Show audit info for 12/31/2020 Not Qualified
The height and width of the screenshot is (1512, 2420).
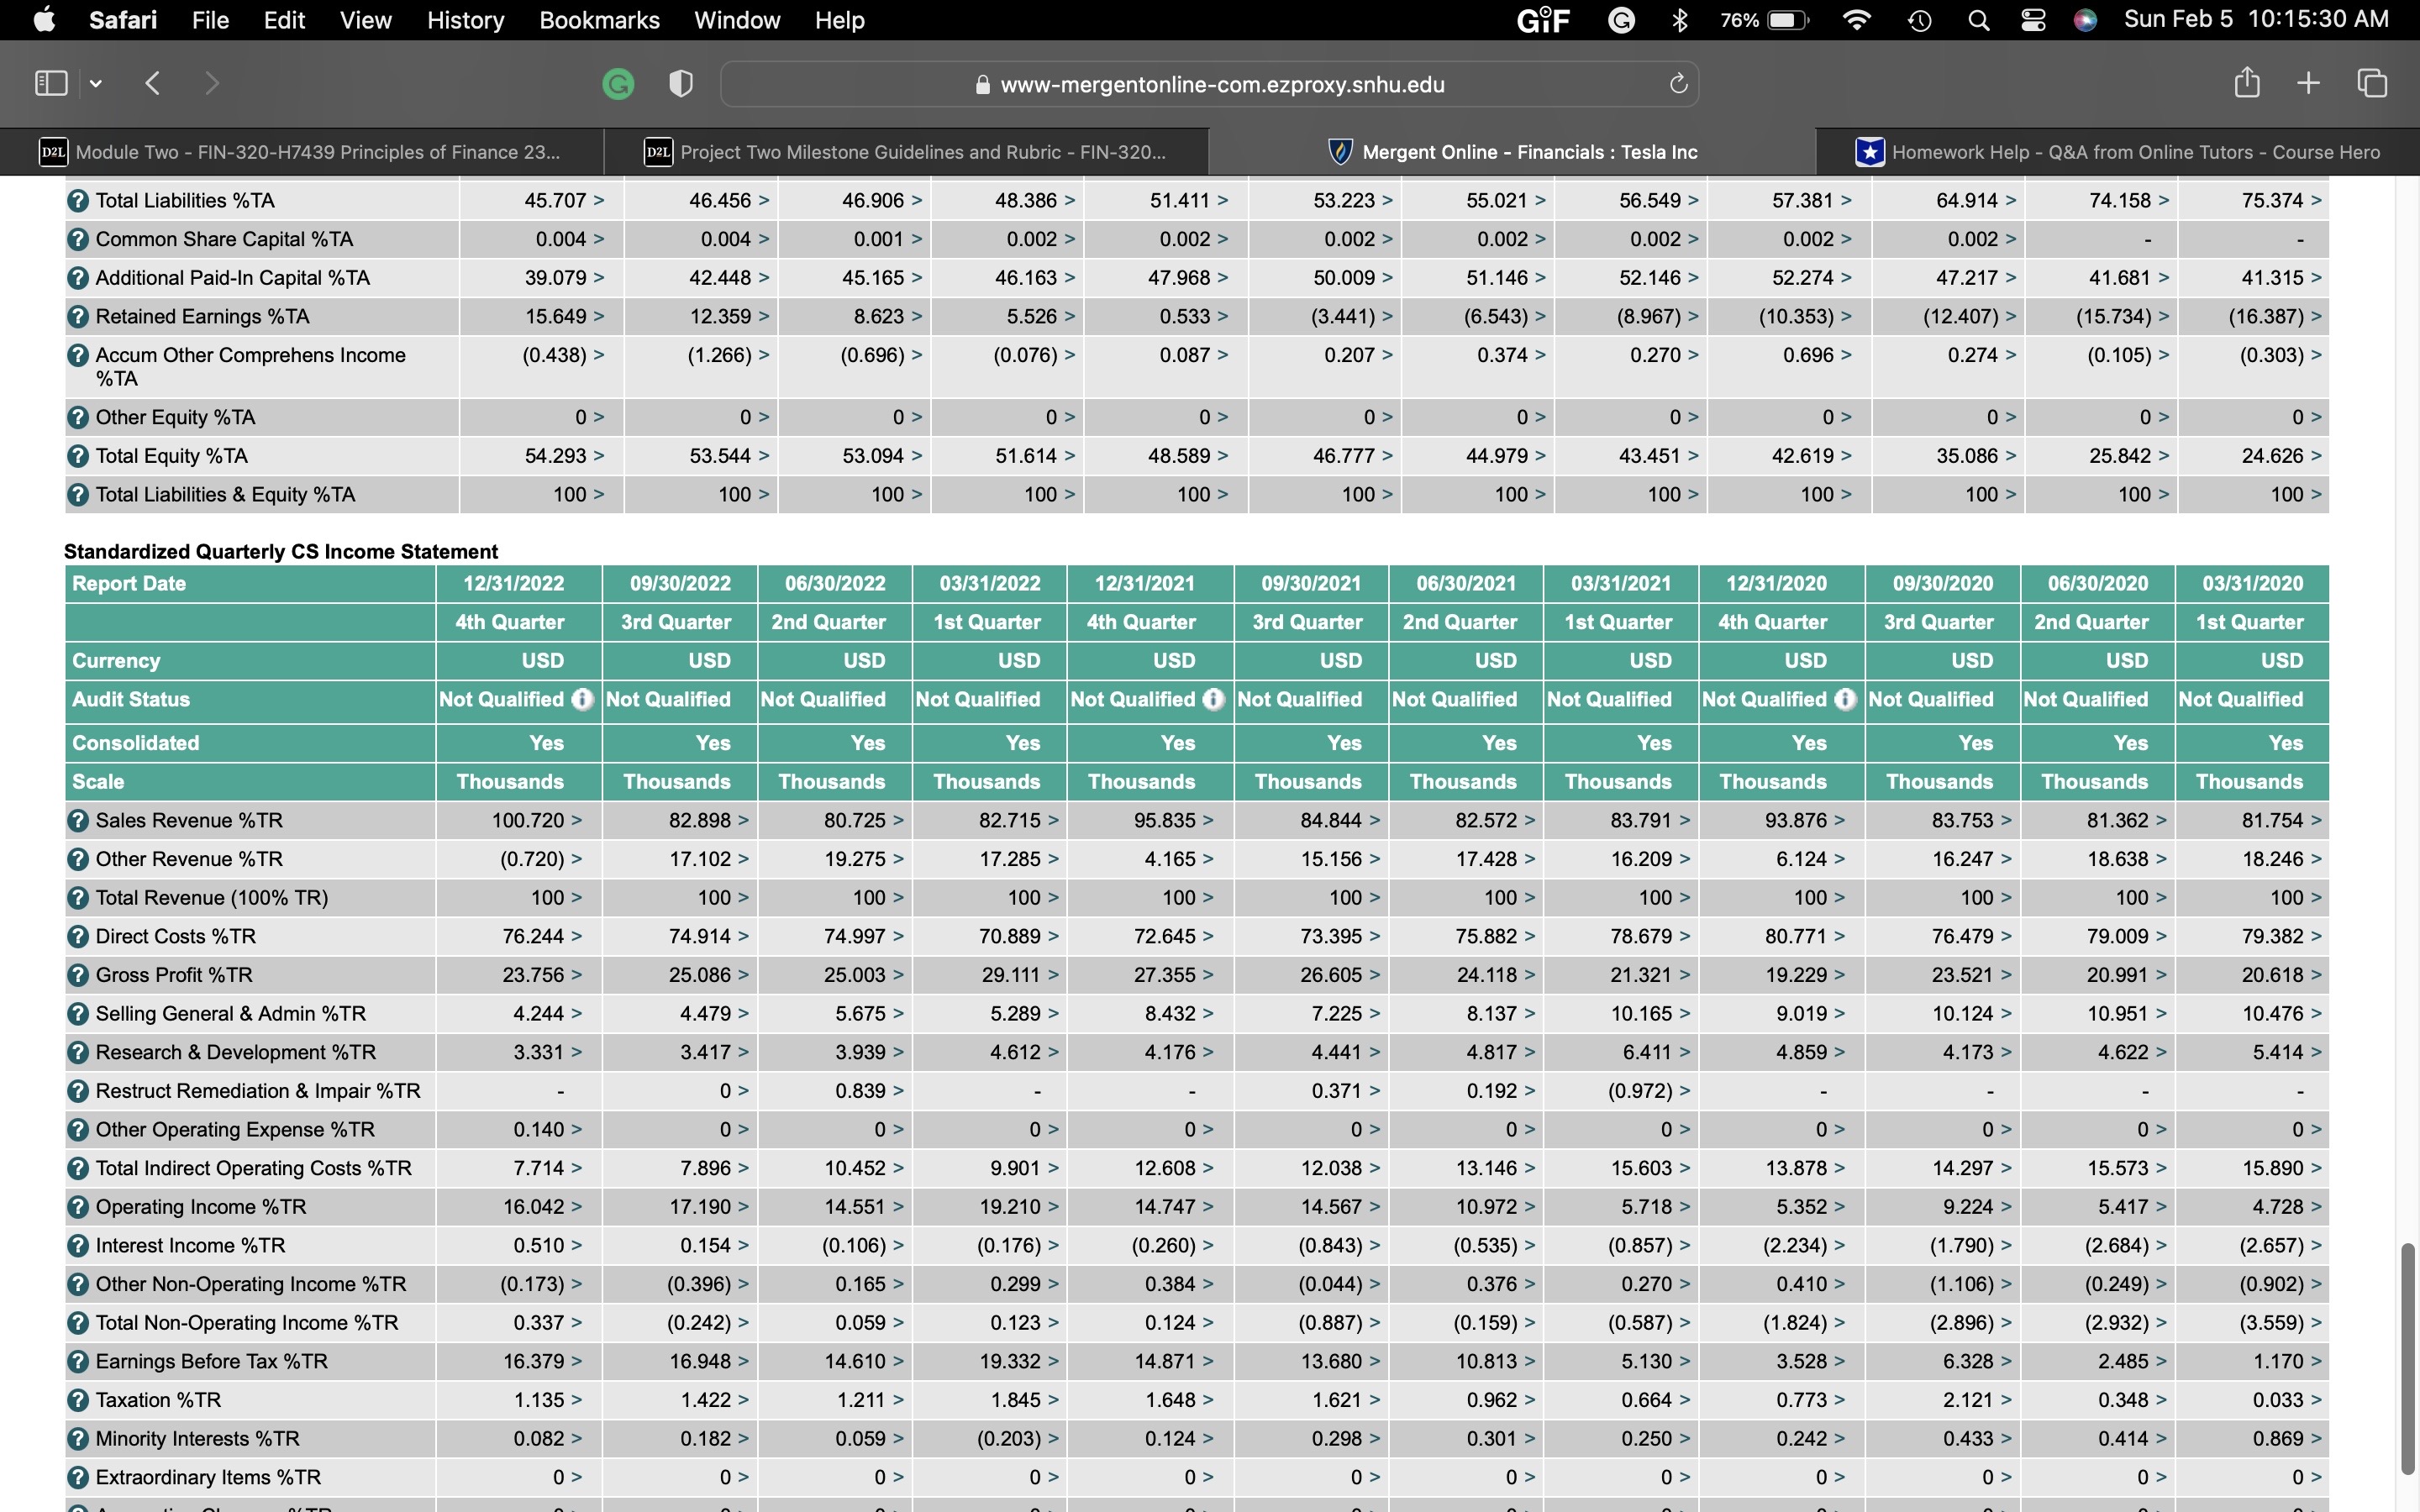[1846, 700]
